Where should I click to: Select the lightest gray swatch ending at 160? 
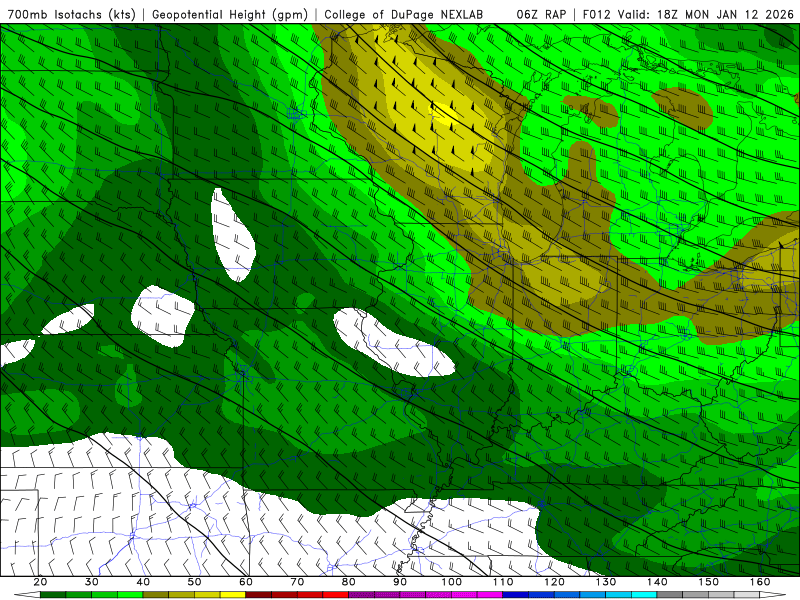click(746, 595)
